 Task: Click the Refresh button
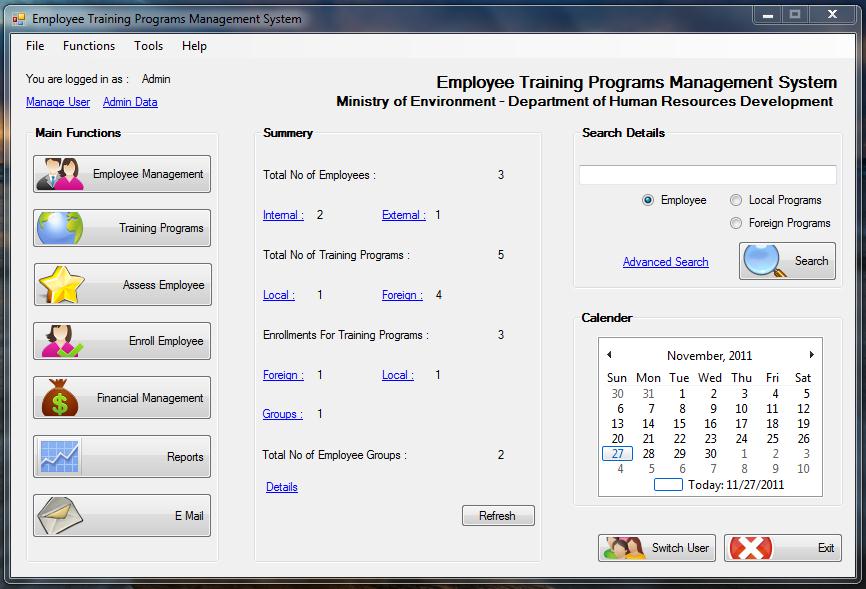[x=498, y=516]
